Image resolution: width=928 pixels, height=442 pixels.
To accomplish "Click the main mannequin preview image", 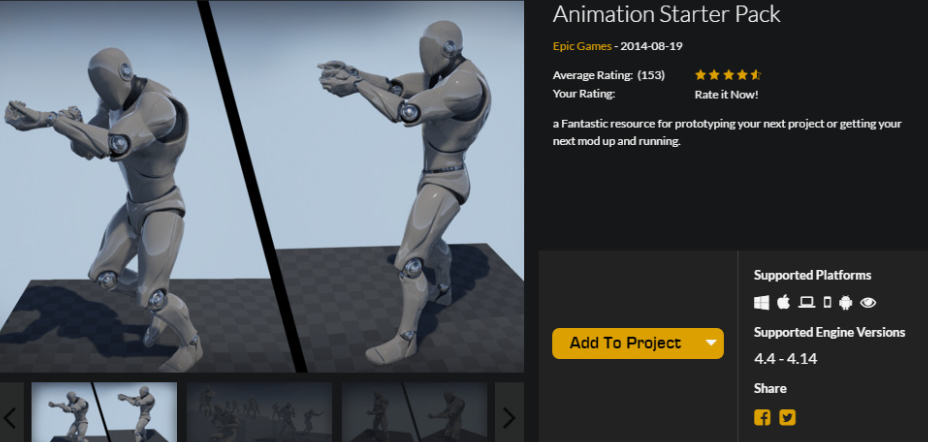I will (262, 186).
